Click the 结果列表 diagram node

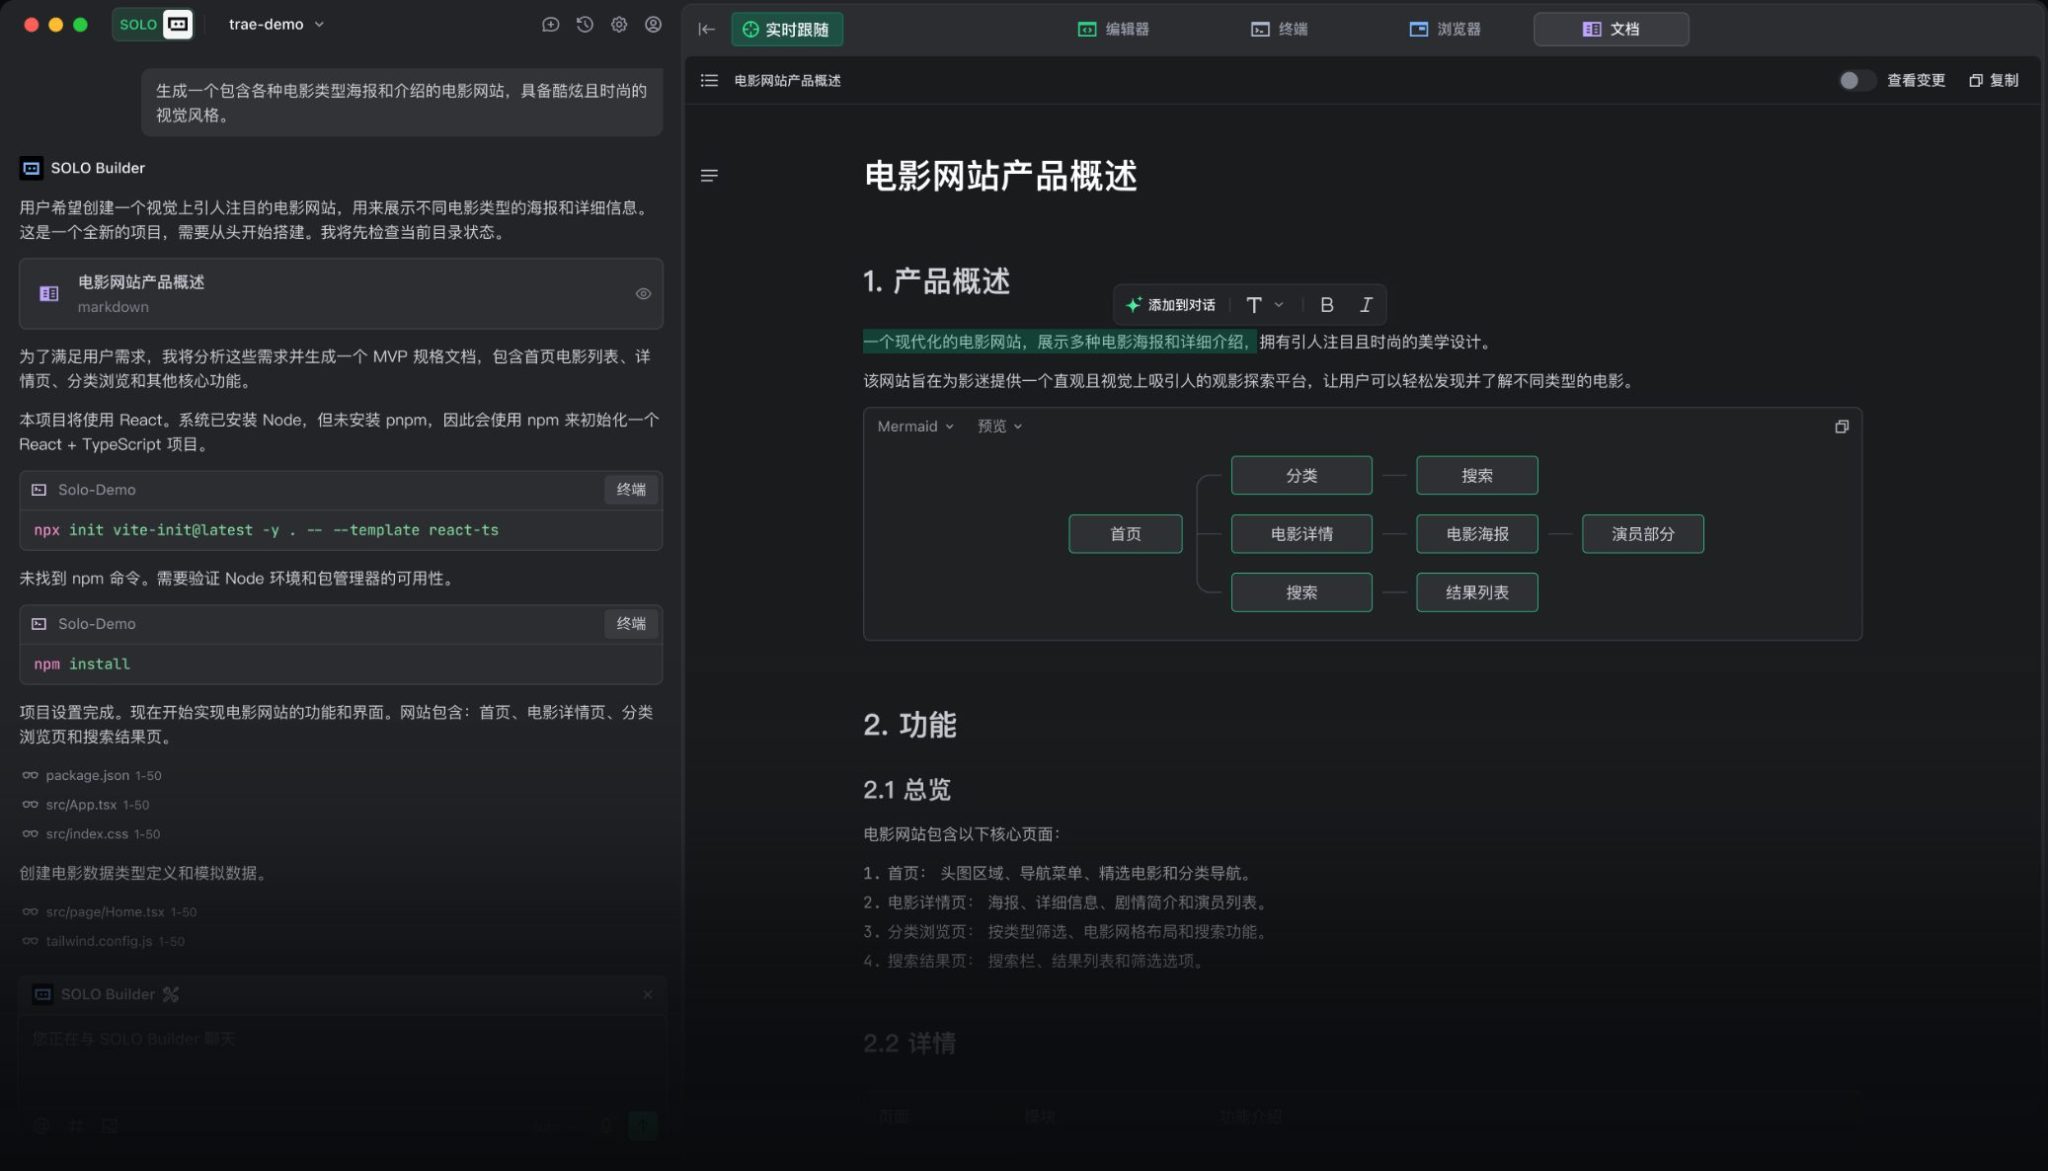click(x=1477, y=592)
